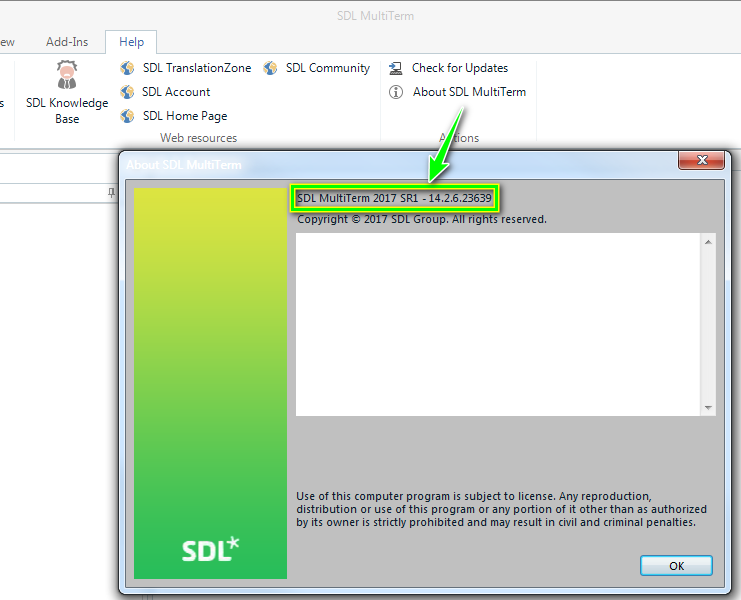This screenshot has height=600, width=741.
Task: Click the scrollbar up arrow in text box
Action: (708, 242)
